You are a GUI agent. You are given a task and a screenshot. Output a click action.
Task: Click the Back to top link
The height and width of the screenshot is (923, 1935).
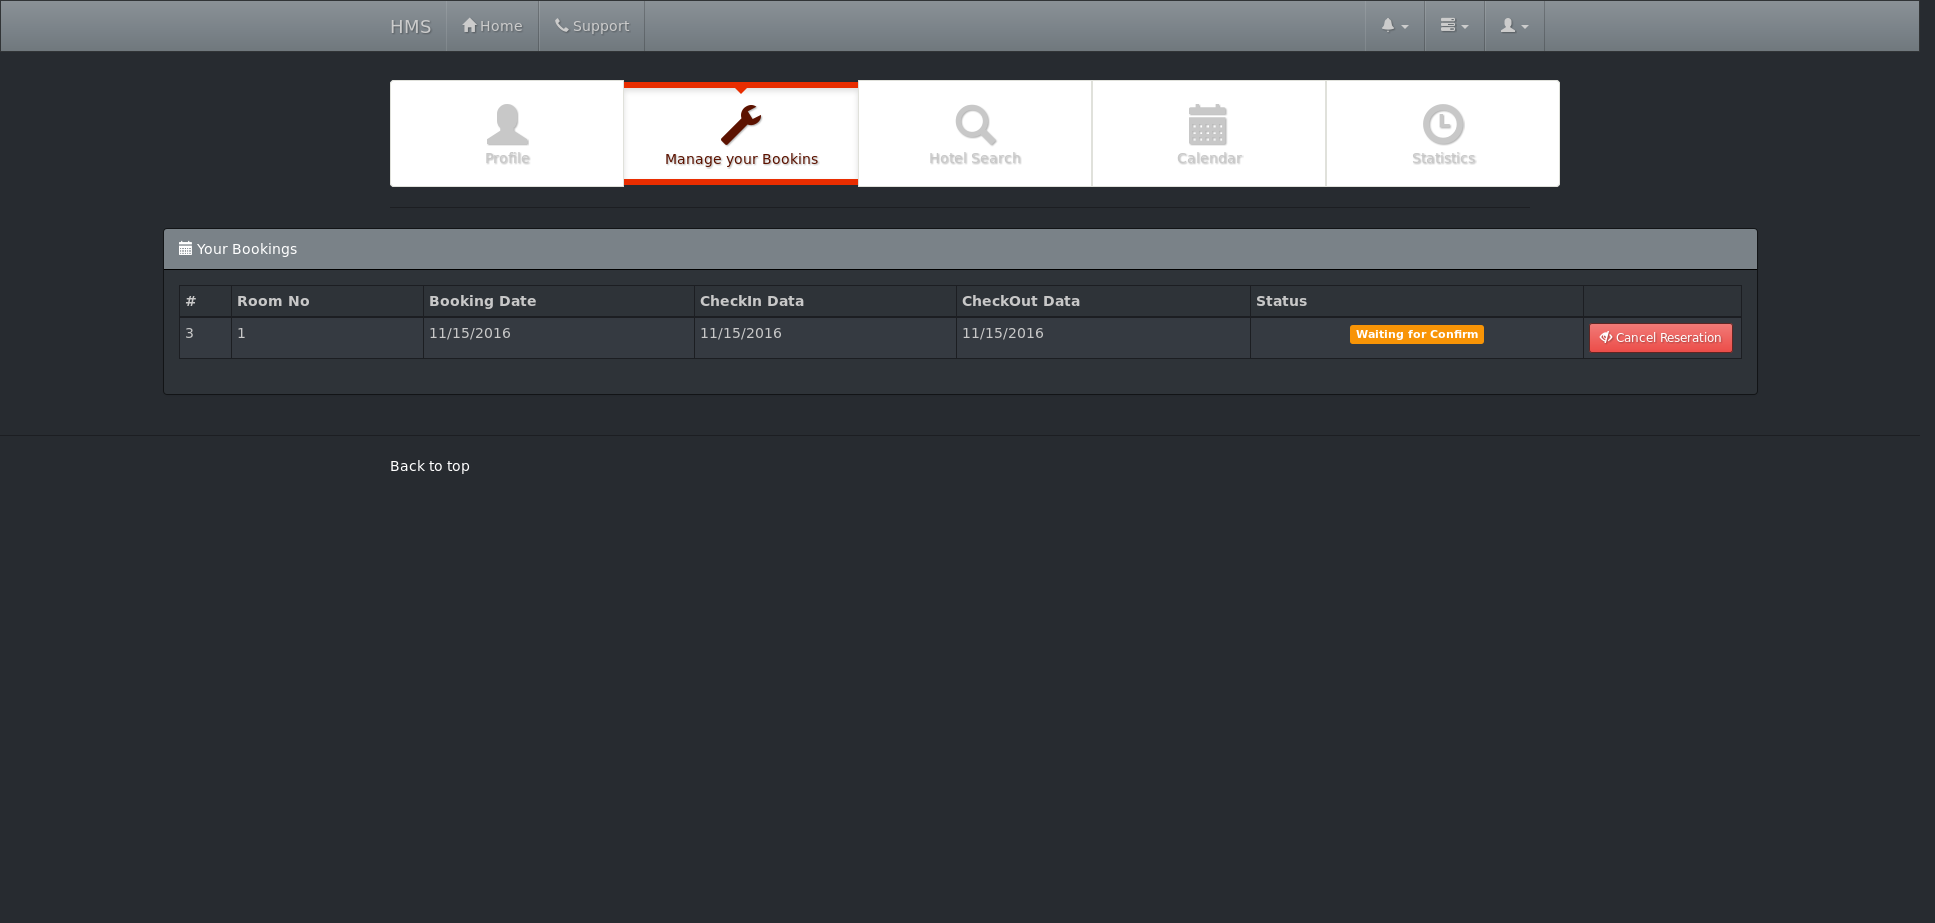click(429, 465)
